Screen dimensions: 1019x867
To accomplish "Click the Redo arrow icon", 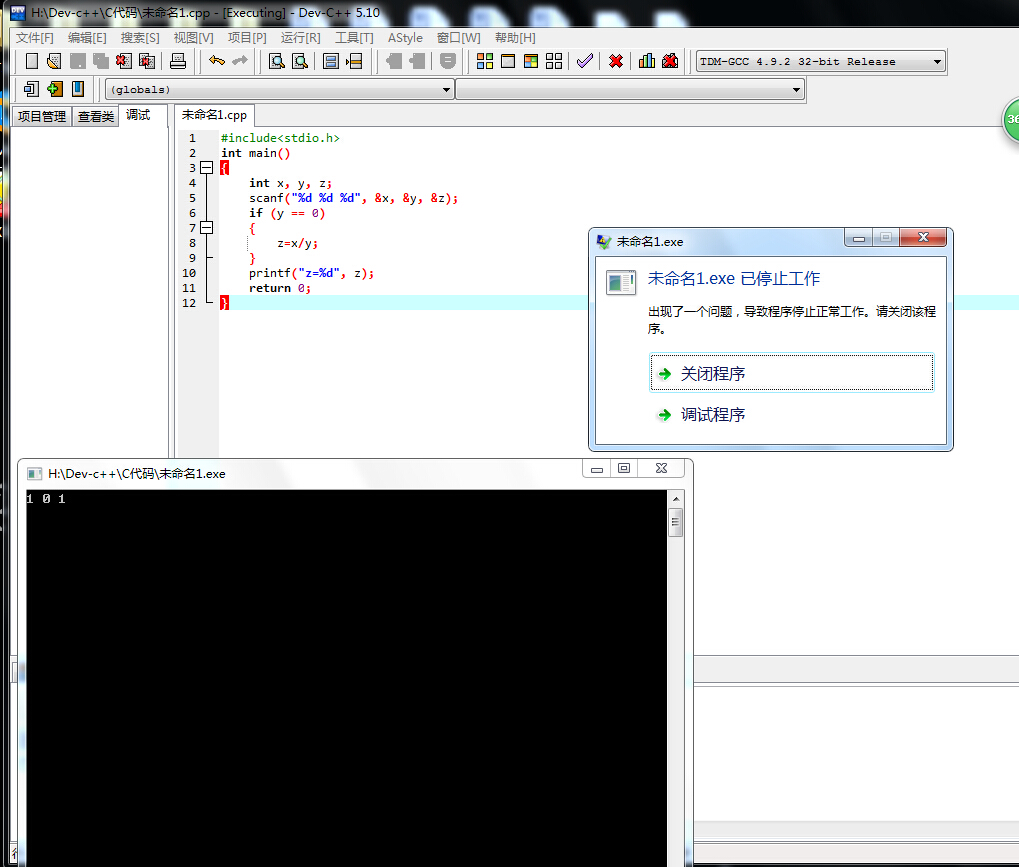I will point(240,62).
